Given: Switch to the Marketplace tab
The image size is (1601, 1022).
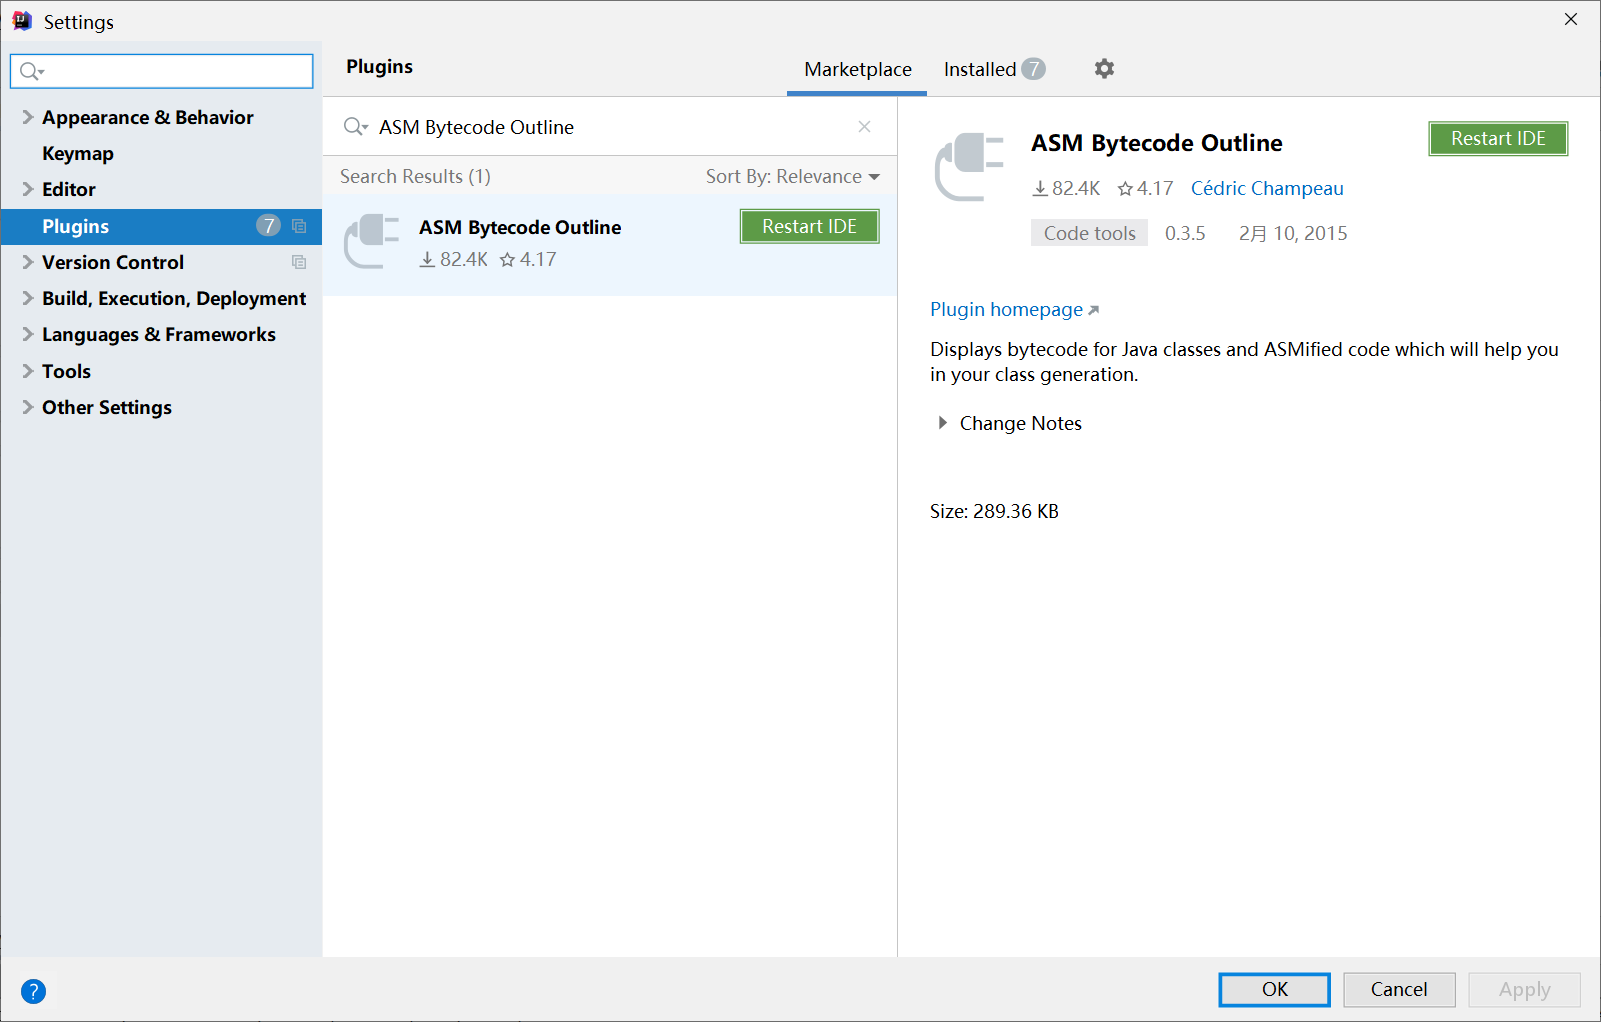Looking at the screenshot, I should point(857,69).
